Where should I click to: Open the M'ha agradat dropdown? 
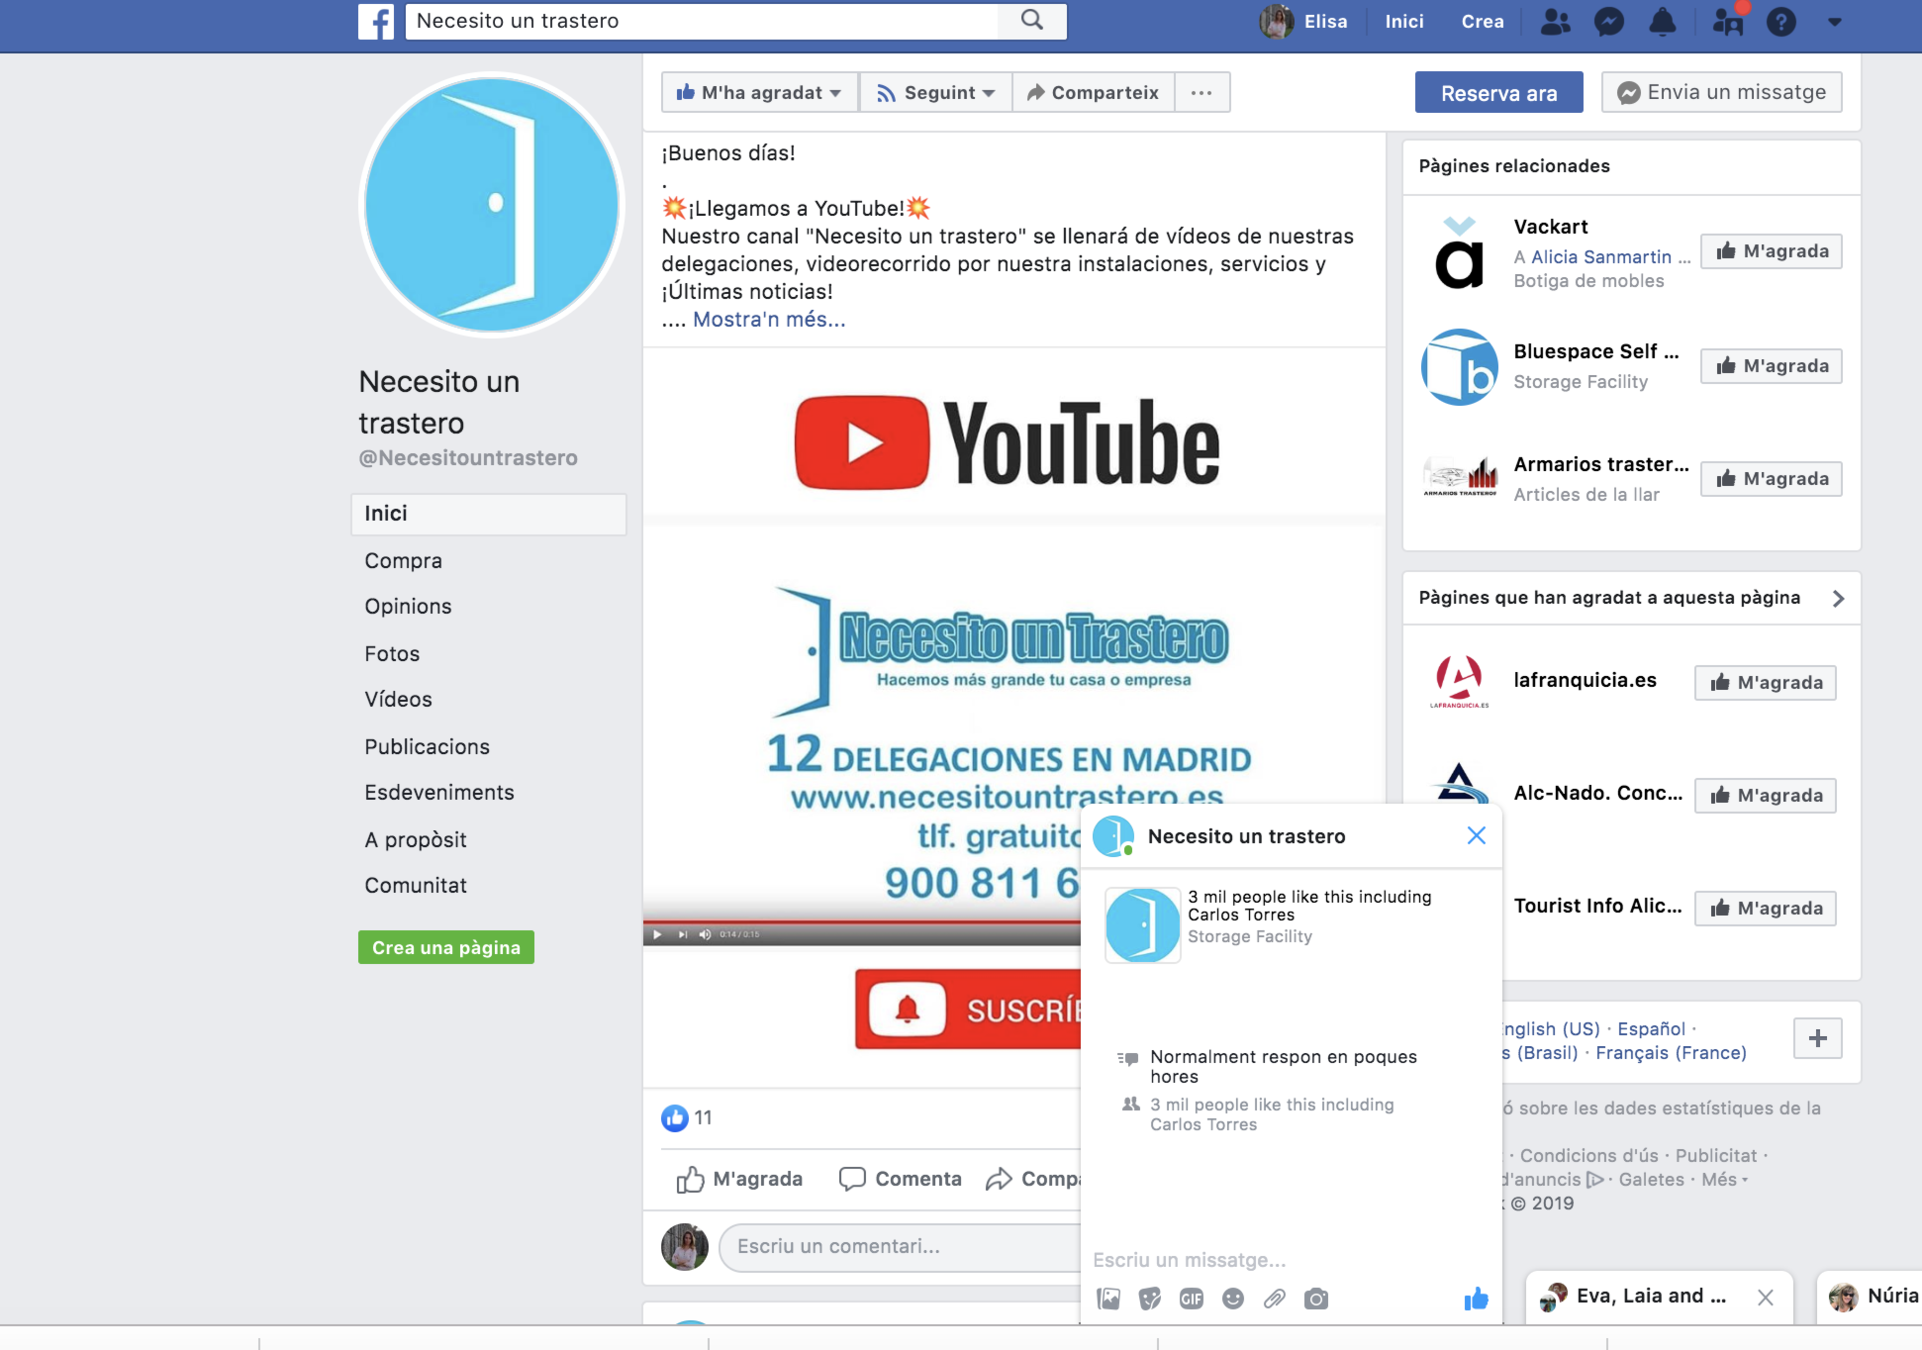point(759,92)
